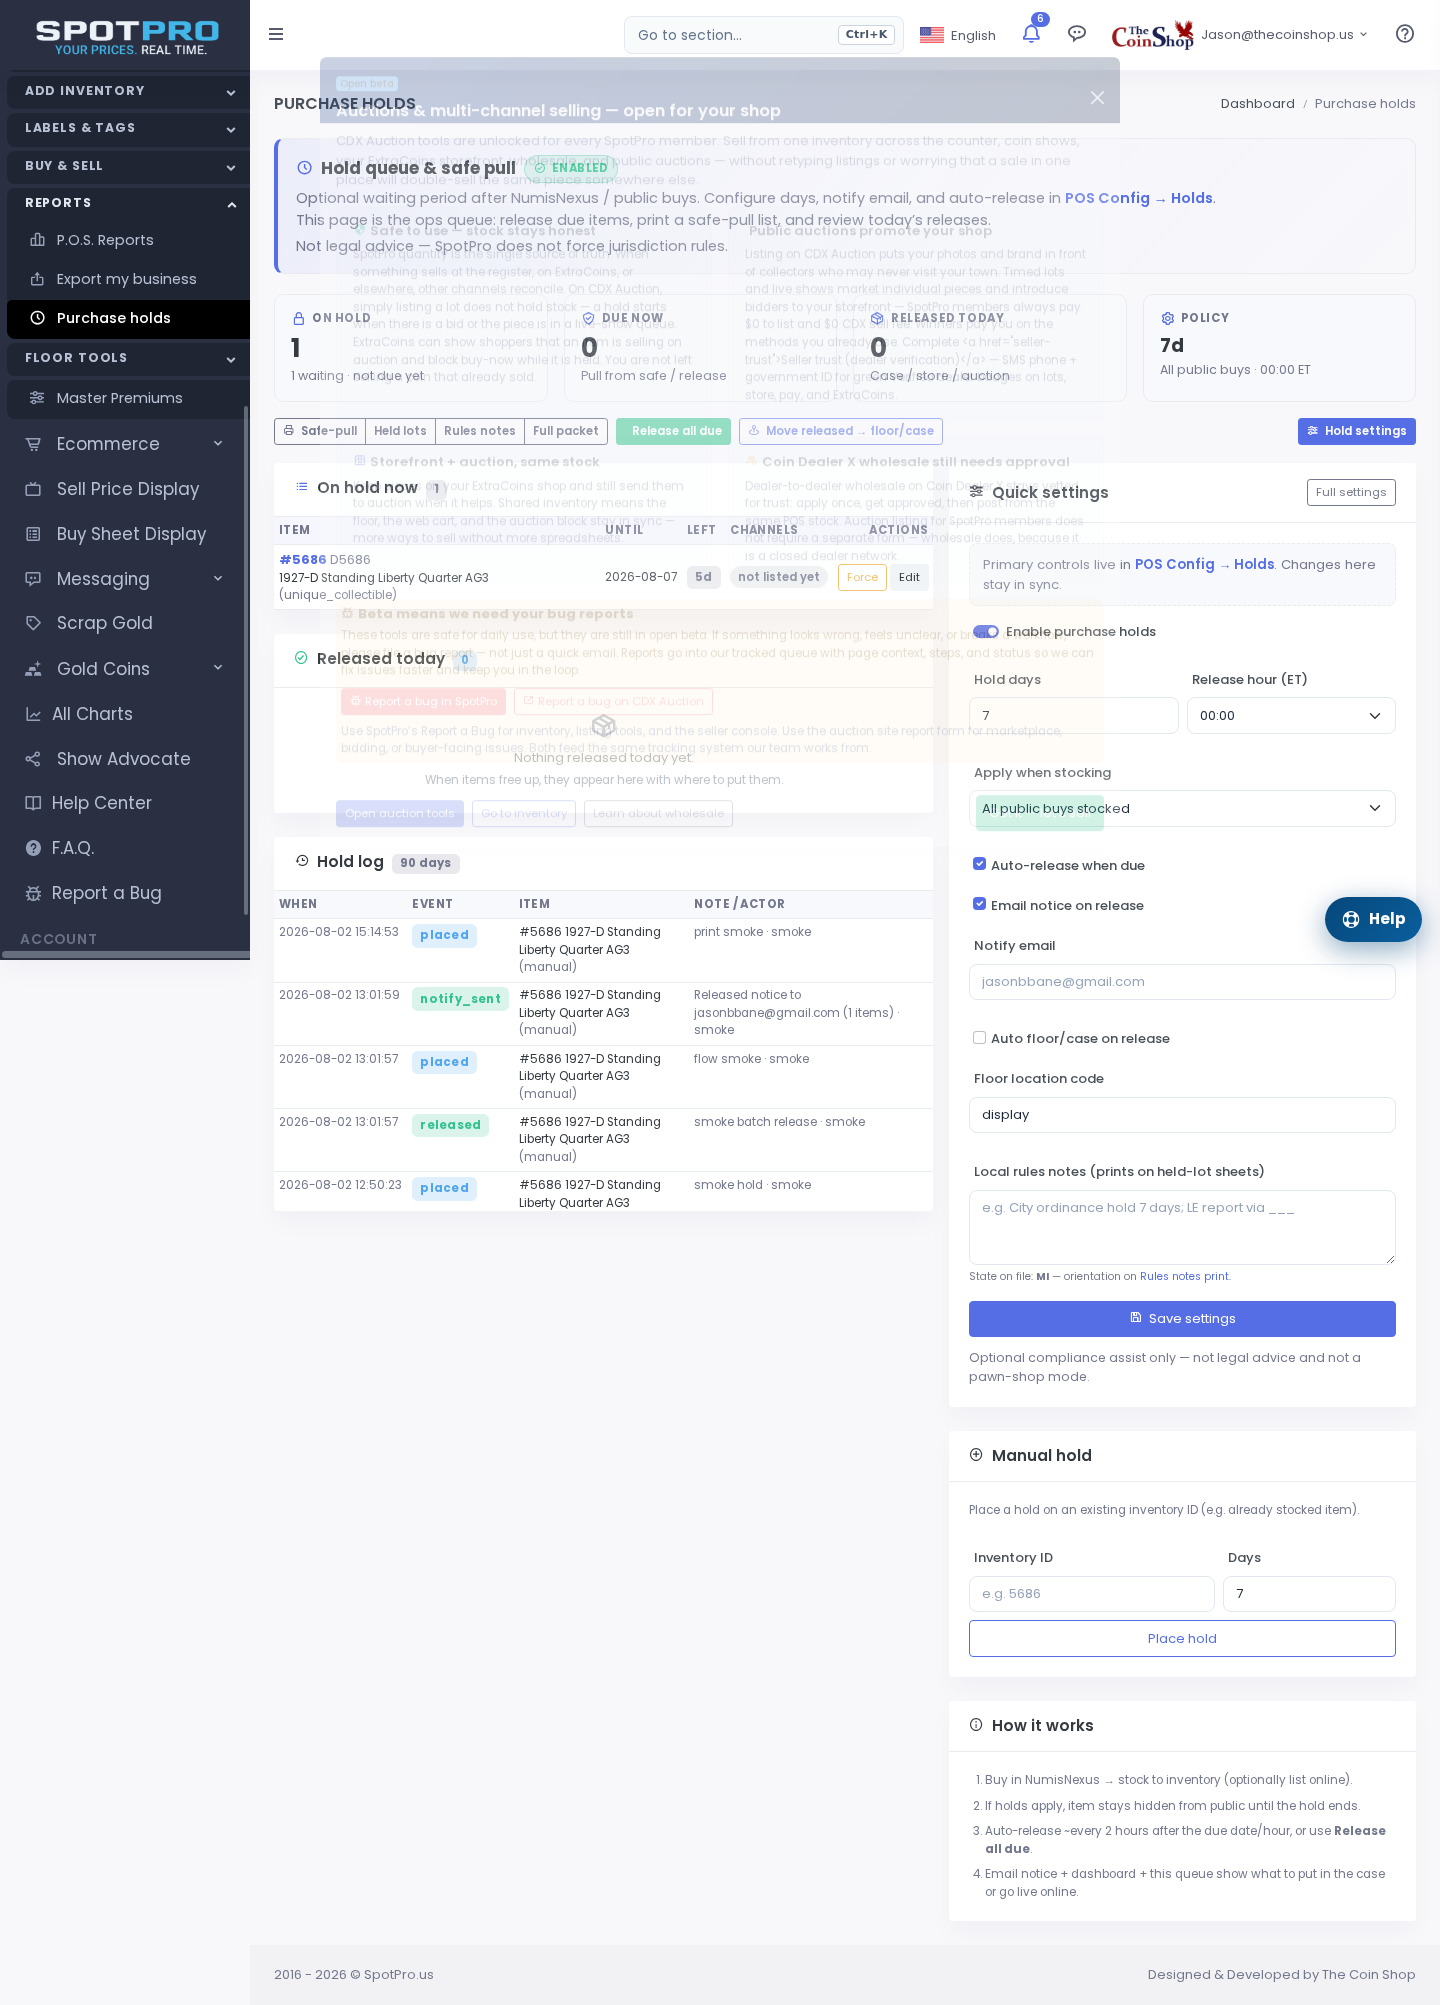1440x2005 pixels.
Task: Click the Inventory ID field
Action: tap(1092, 1594)
